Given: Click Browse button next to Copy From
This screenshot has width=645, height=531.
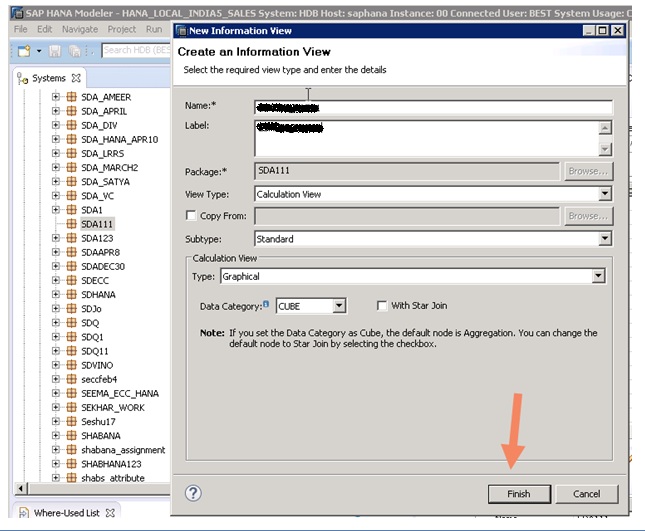Looking at the screenshot, I should coord(588,216).
